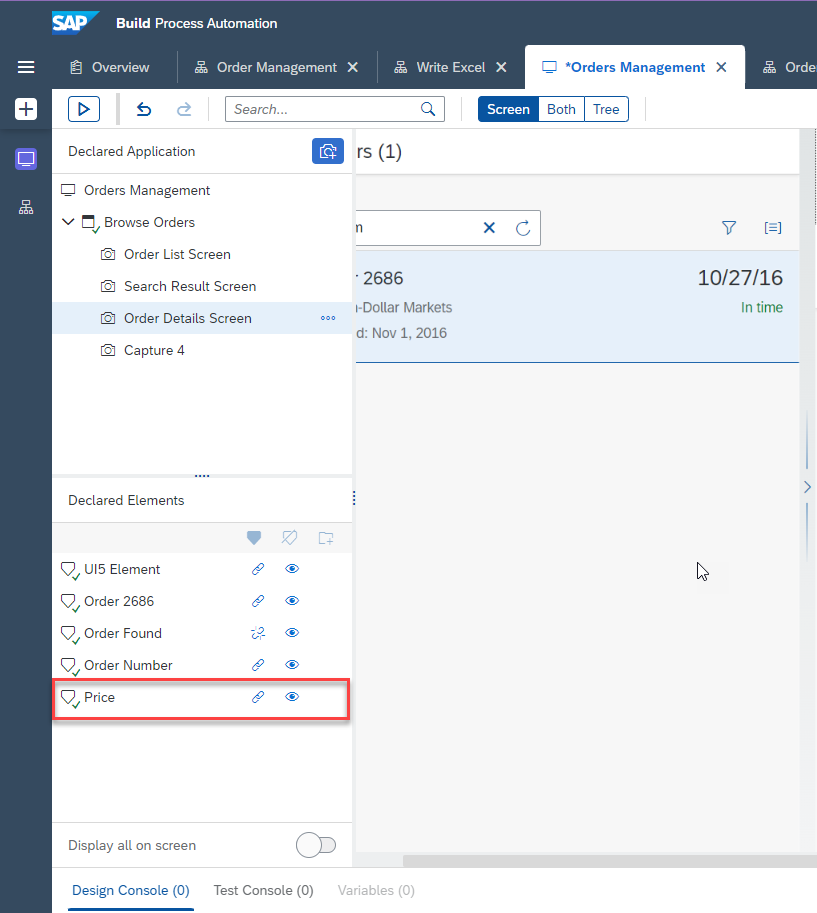This screenshot has height=913, width=817.
Task: Redo the last action
Action: 184,109
